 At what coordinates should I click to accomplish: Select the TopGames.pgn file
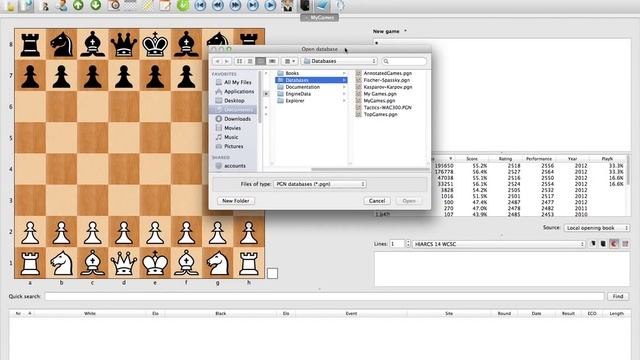coord(380,114)
